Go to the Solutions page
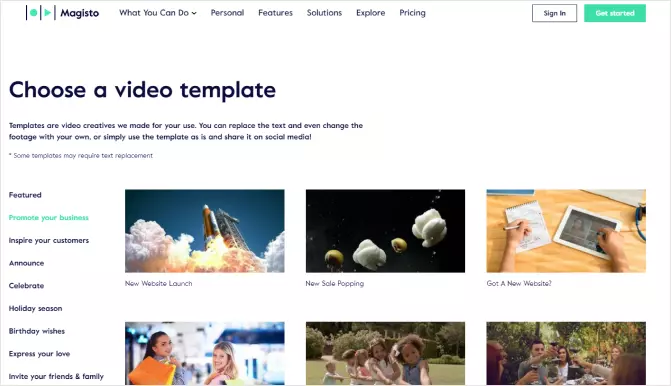Screen dimensions: 671x386 click(x=324, y=13)
